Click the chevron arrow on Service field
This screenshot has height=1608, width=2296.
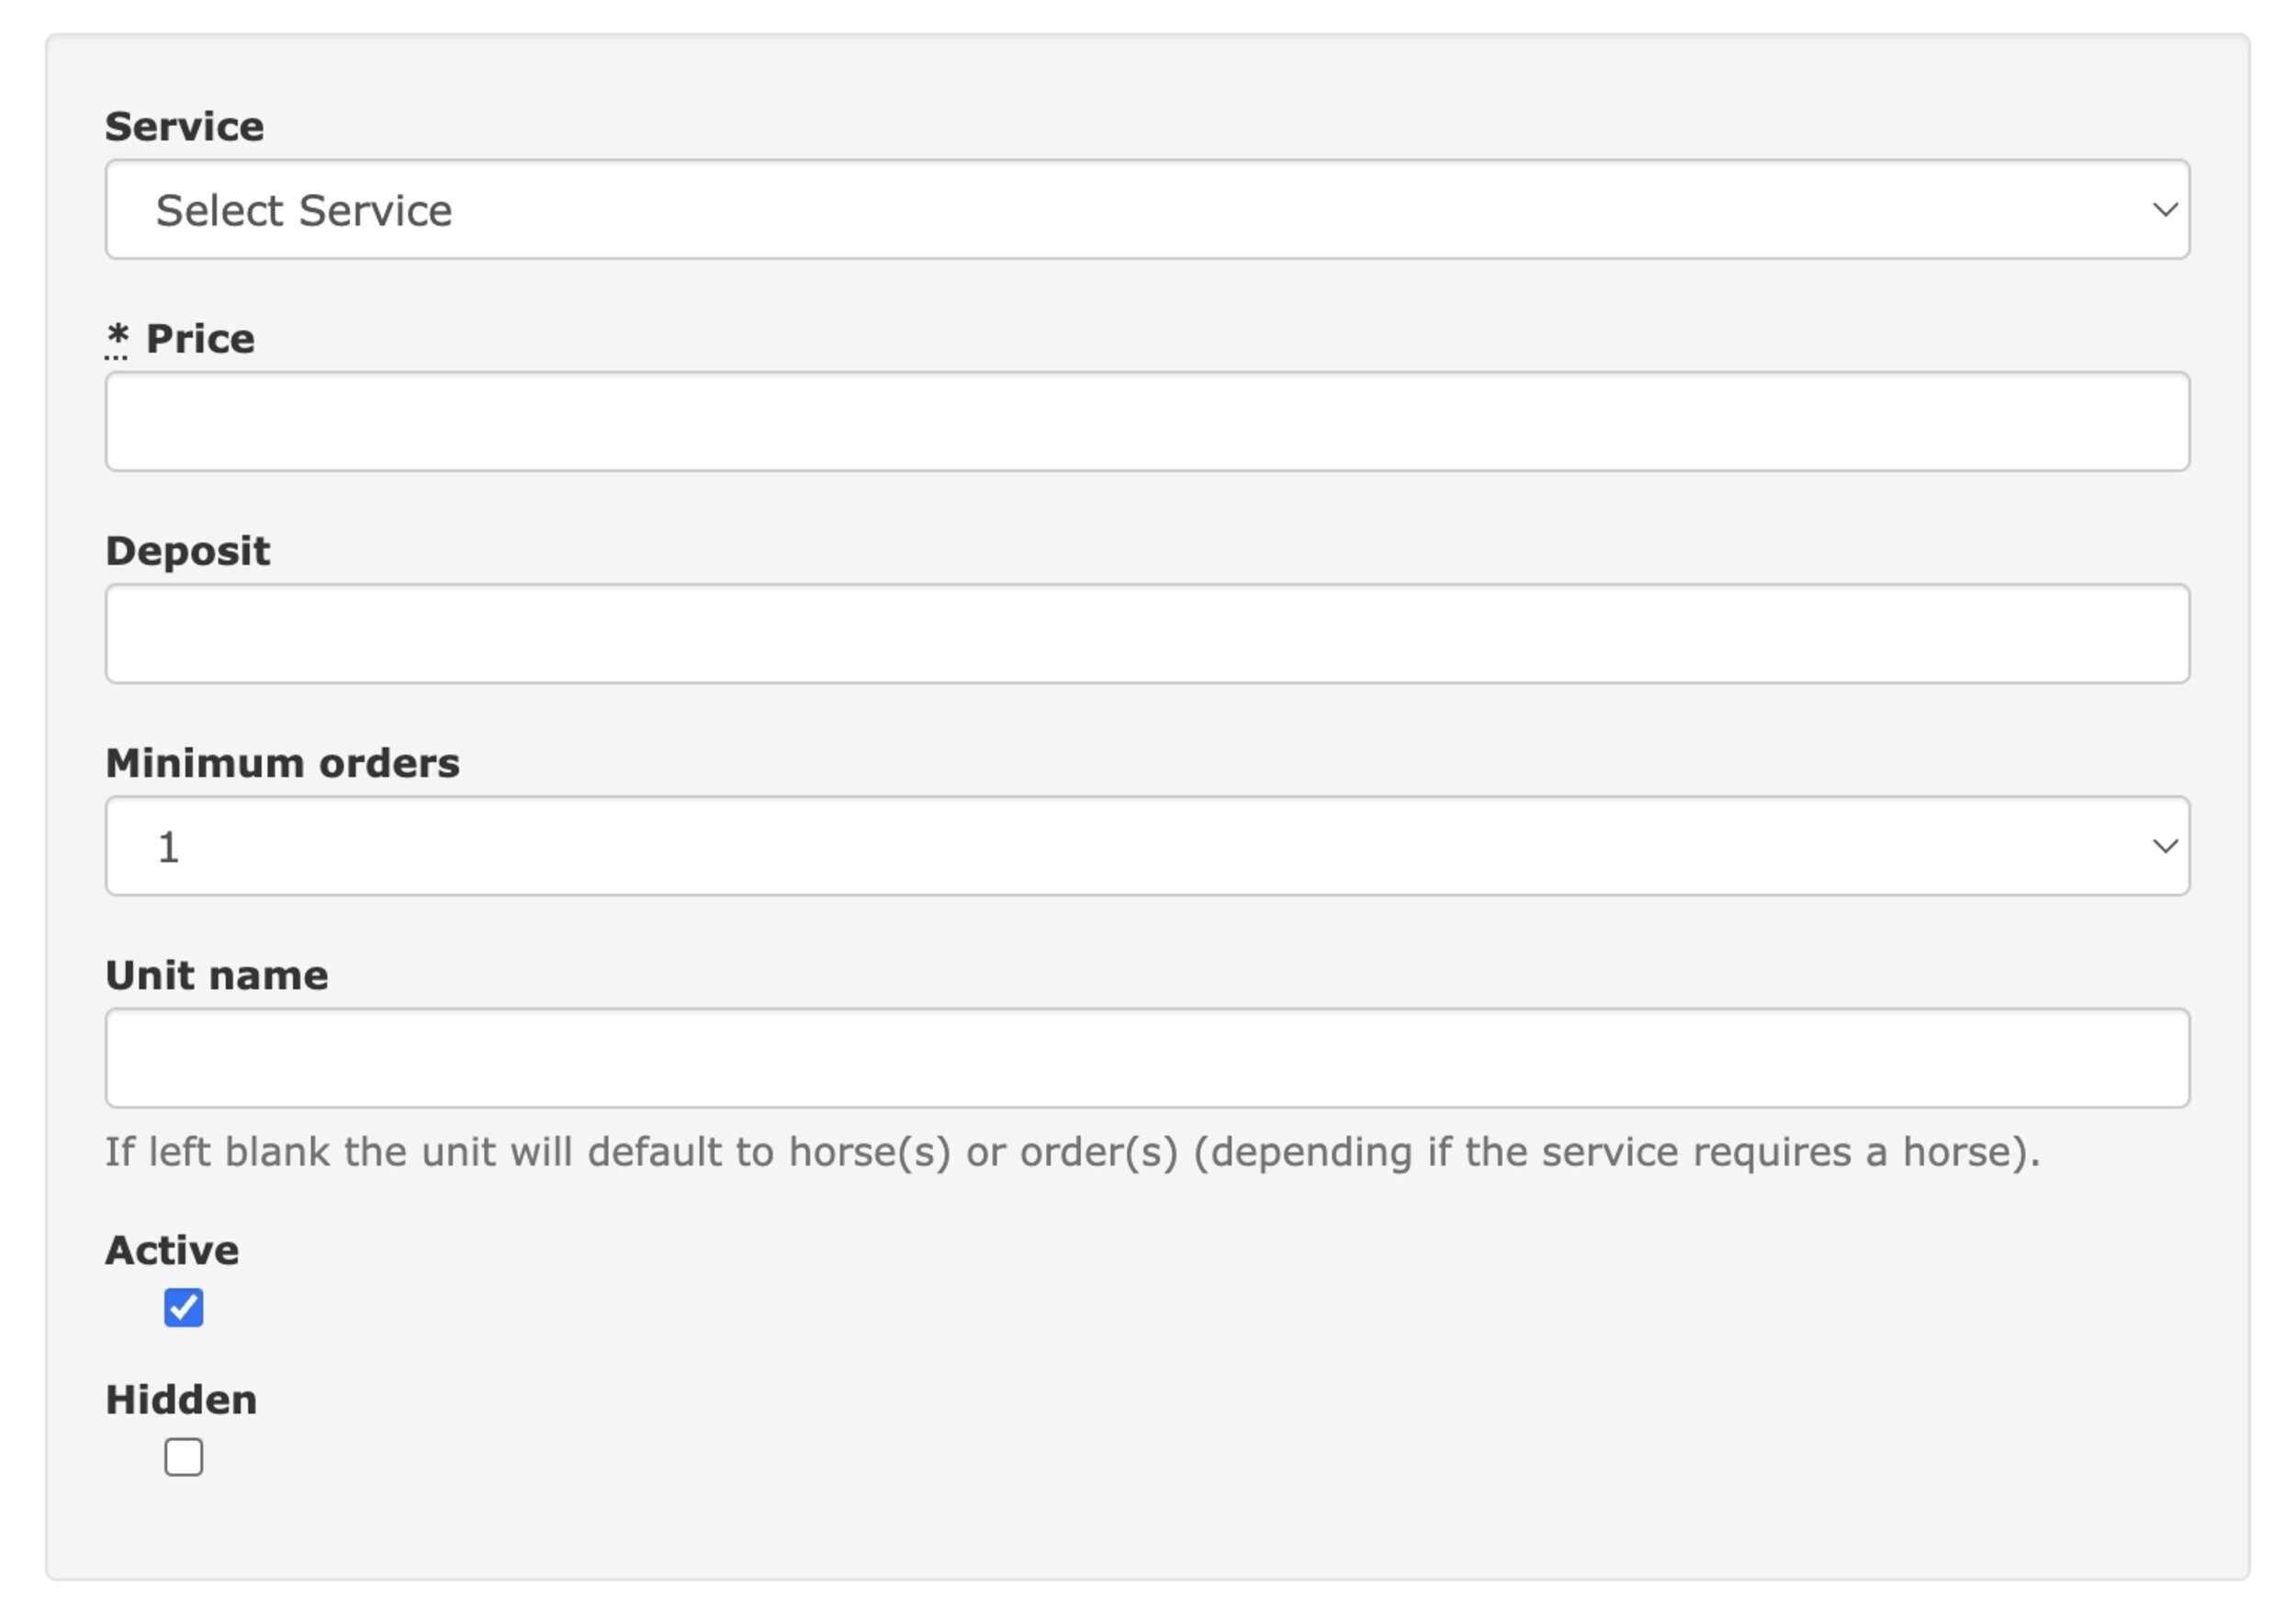pos(2165,210)
